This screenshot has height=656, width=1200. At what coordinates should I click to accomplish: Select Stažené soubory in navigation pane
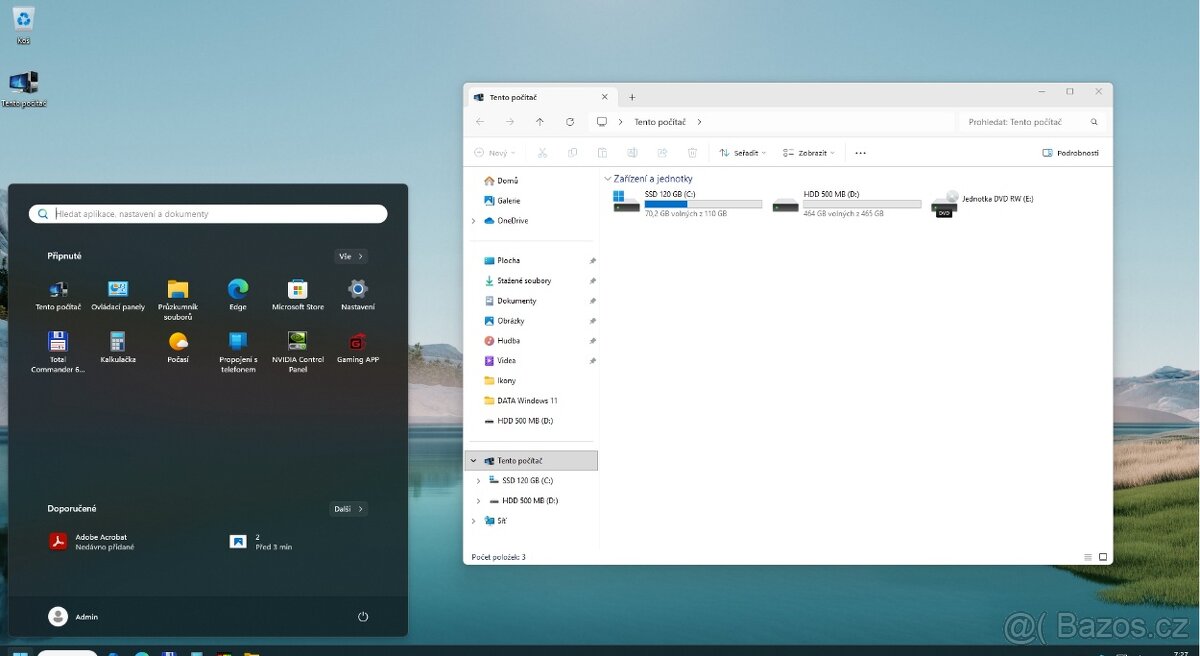(523, 281)
